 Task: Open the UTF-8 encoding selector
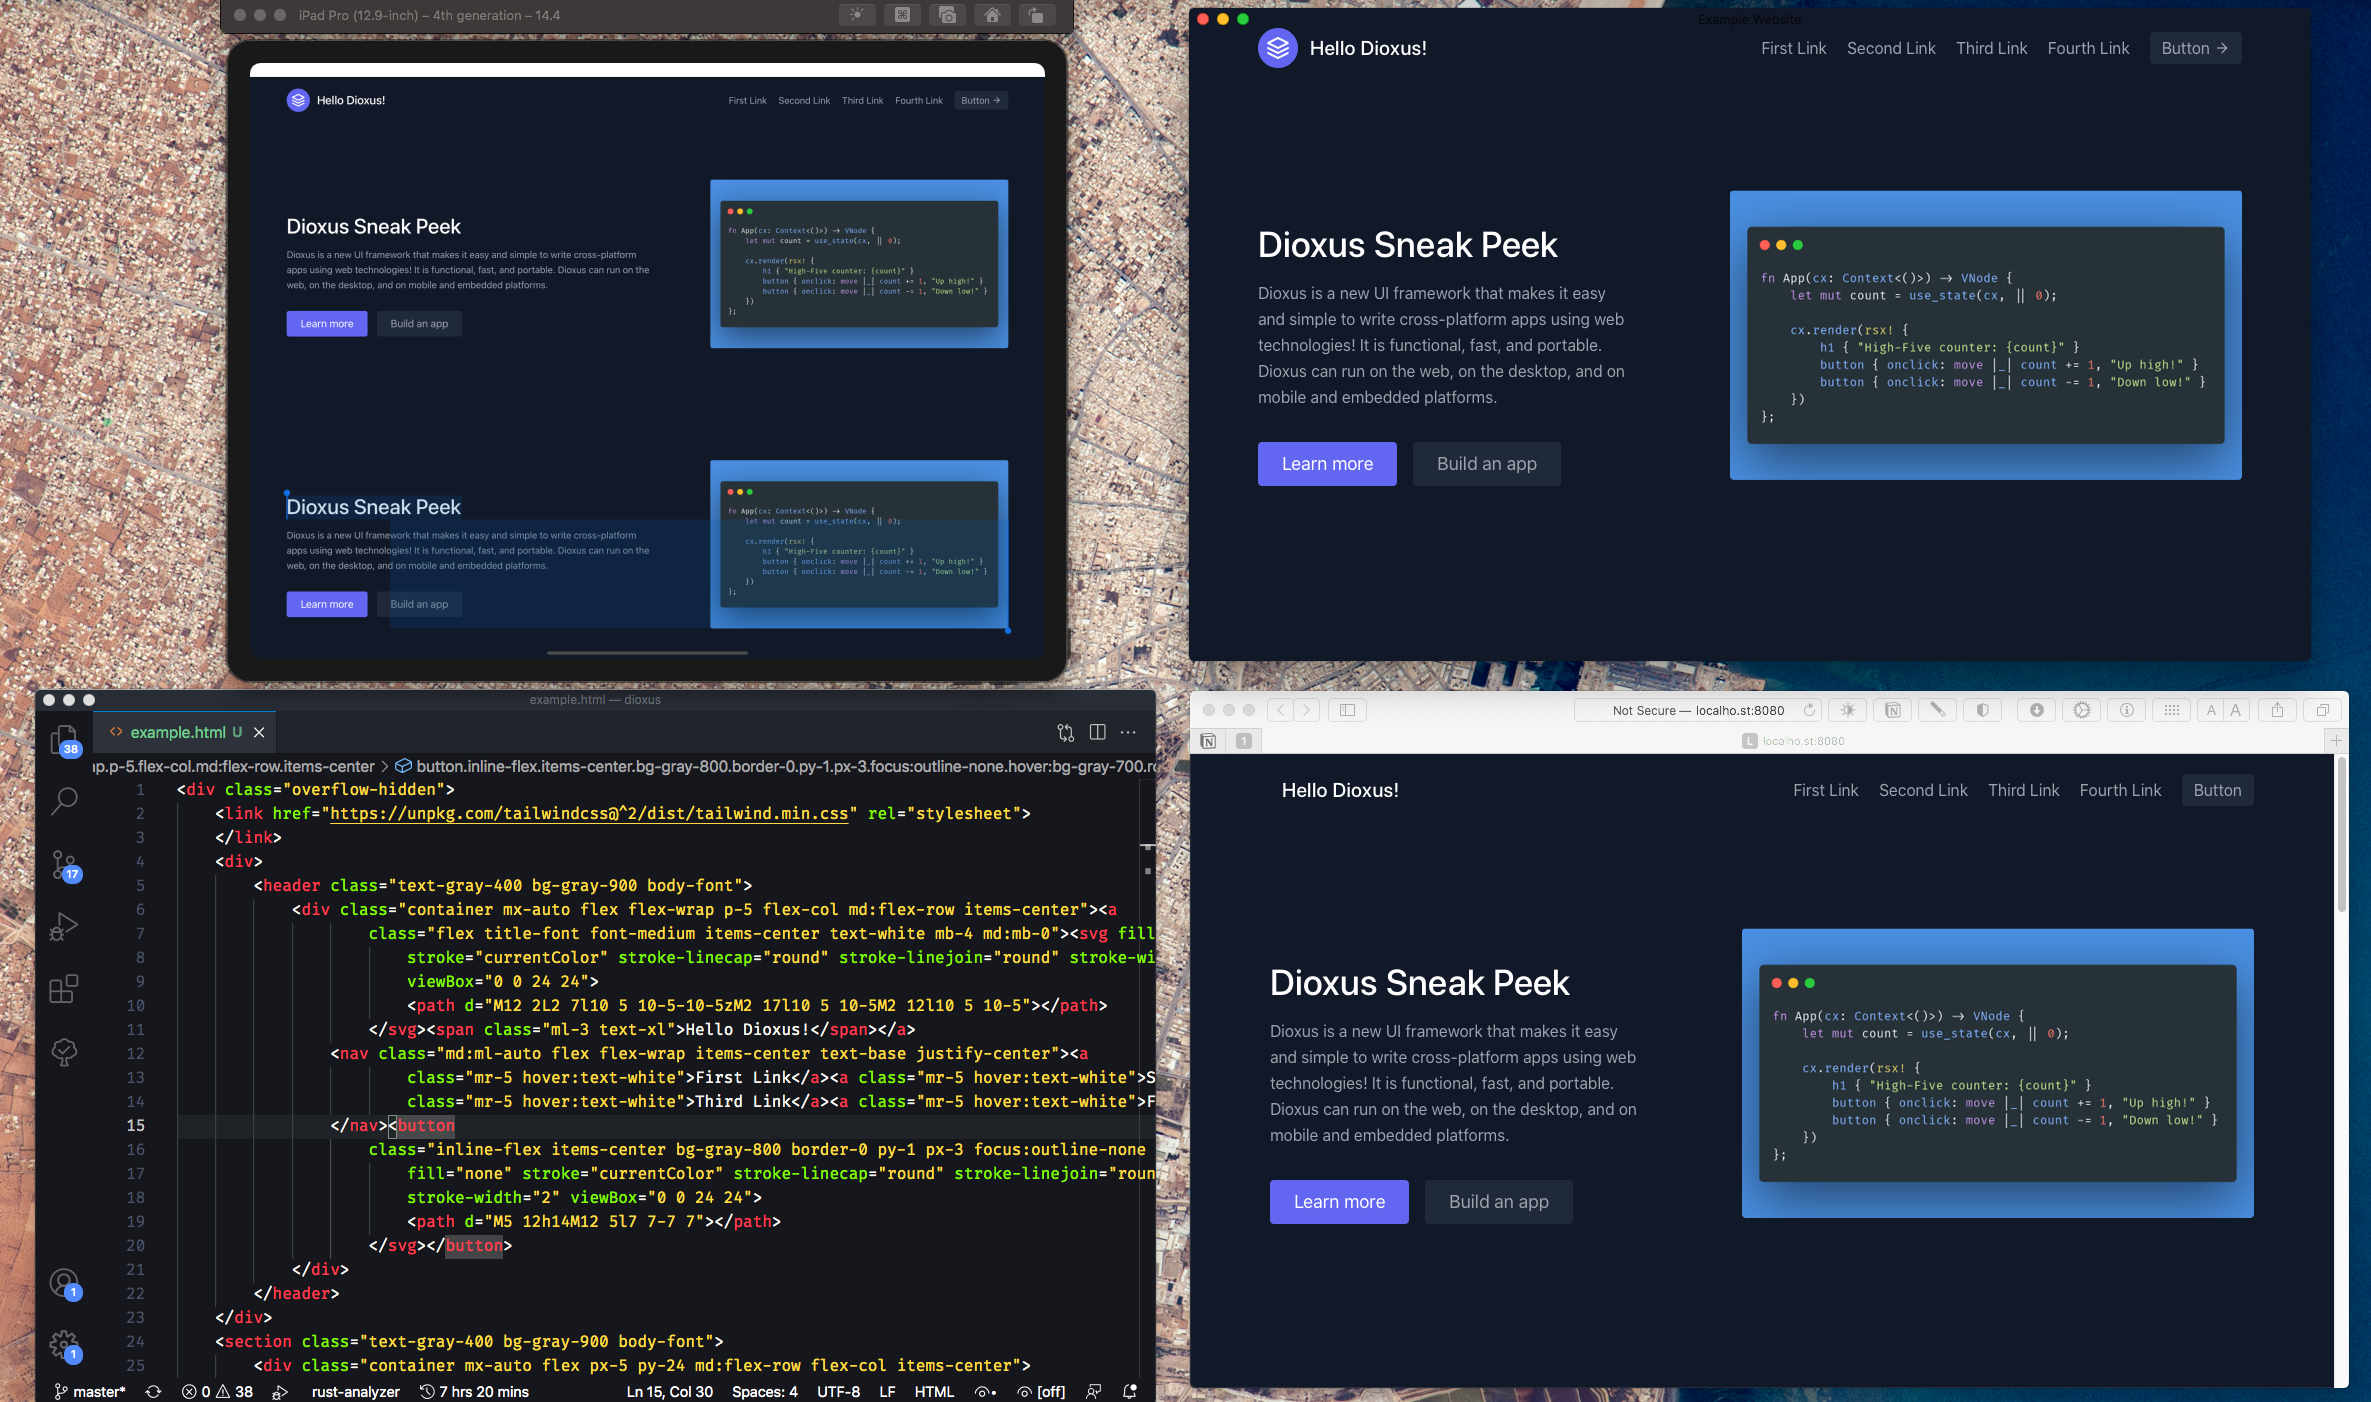(x=839, y=1391)
